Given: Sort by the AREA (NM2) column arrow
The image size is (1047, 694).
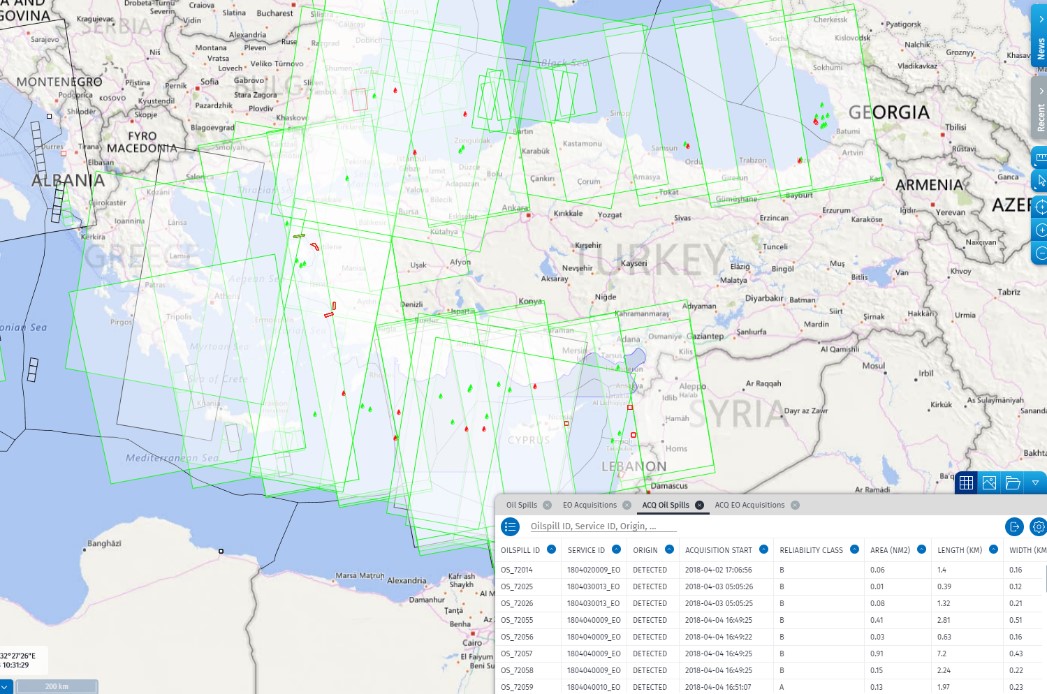Looking at the screenshot, I should point(921,549).
